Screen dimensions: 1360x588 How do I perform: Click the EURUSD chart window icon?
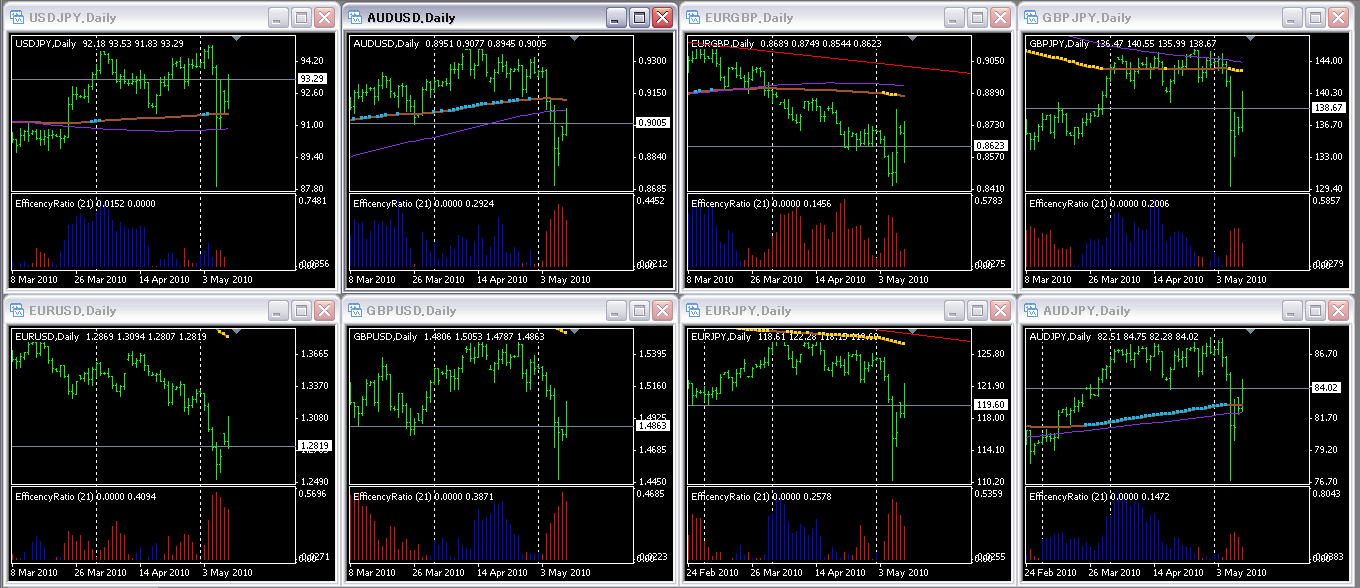click(17, 311)
